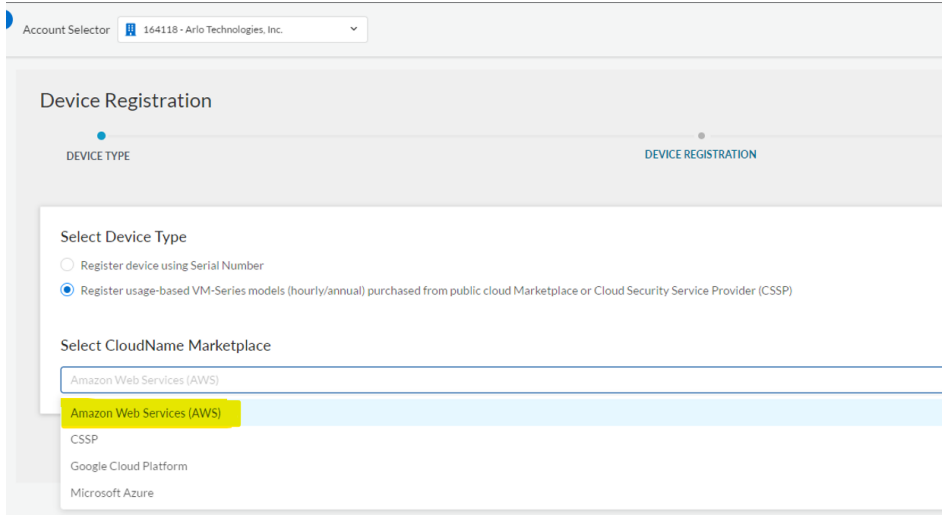Viewport: 951px width, 523px height.
Task: Click the 'Select Device Type' heading
Action: pyautogui.click(x=123, y=237)
